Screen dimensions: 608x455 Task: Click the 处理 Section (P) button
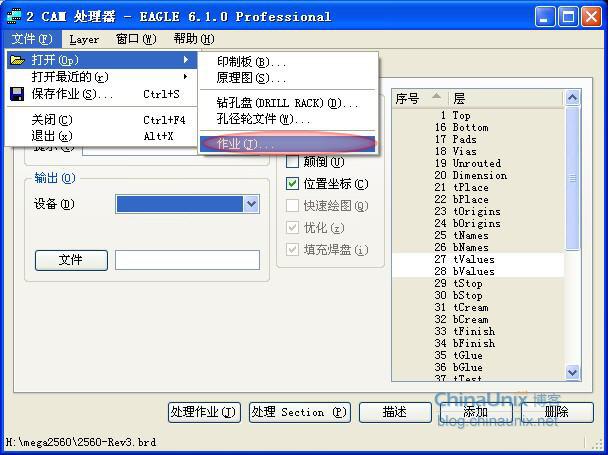point(300,412)
